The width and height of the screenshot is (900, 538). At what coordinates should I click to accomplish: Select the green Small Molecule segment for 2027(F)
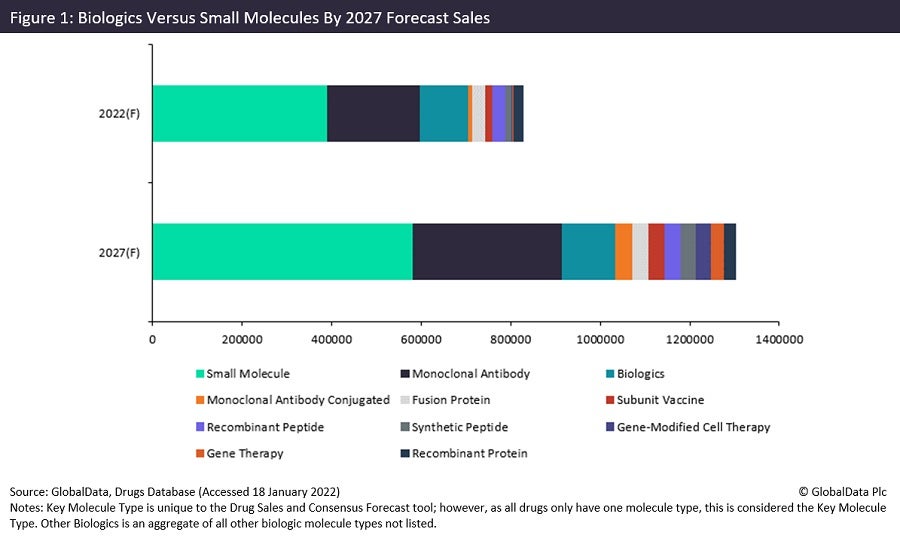pyautogui.click(x=282, y=251)
